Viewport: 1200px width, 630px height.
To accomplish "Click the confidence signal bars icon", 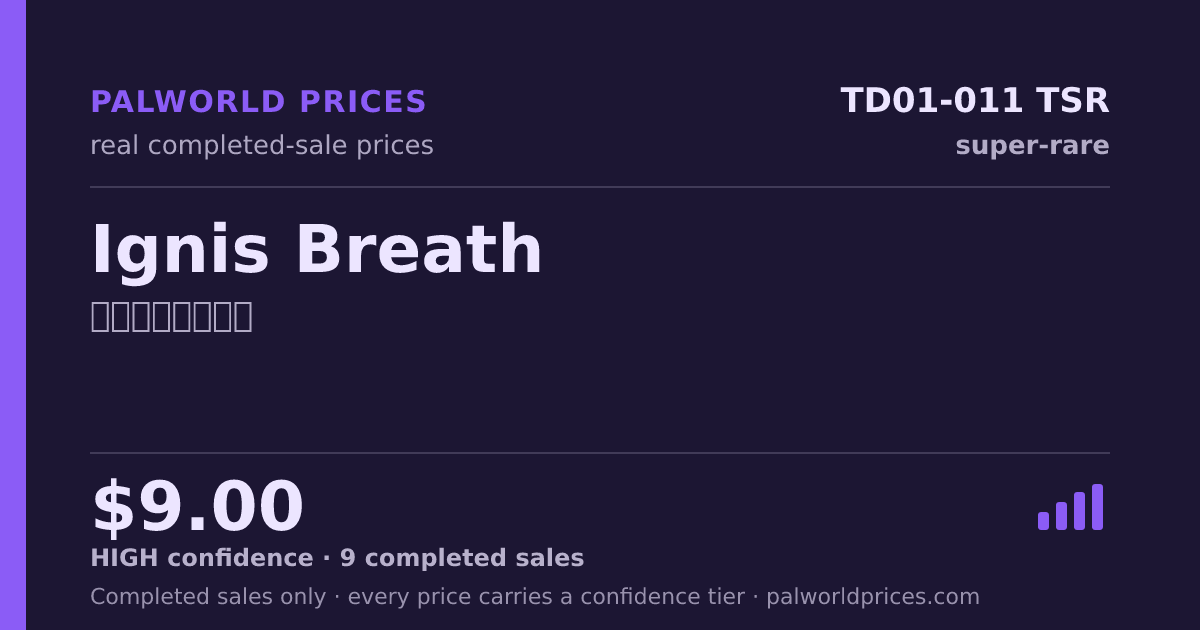I will (1070, 507).
